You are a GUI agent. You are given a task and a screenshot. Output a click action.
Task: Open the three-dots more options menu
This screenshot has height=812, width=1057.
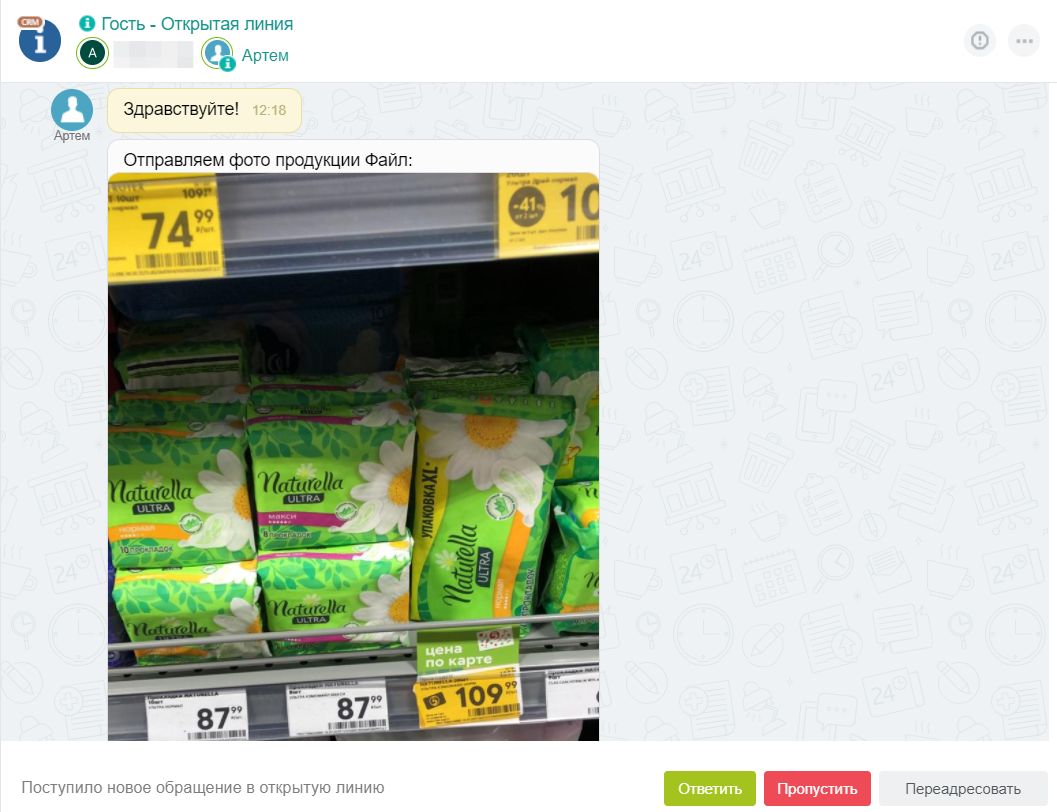coord(1024,40)
